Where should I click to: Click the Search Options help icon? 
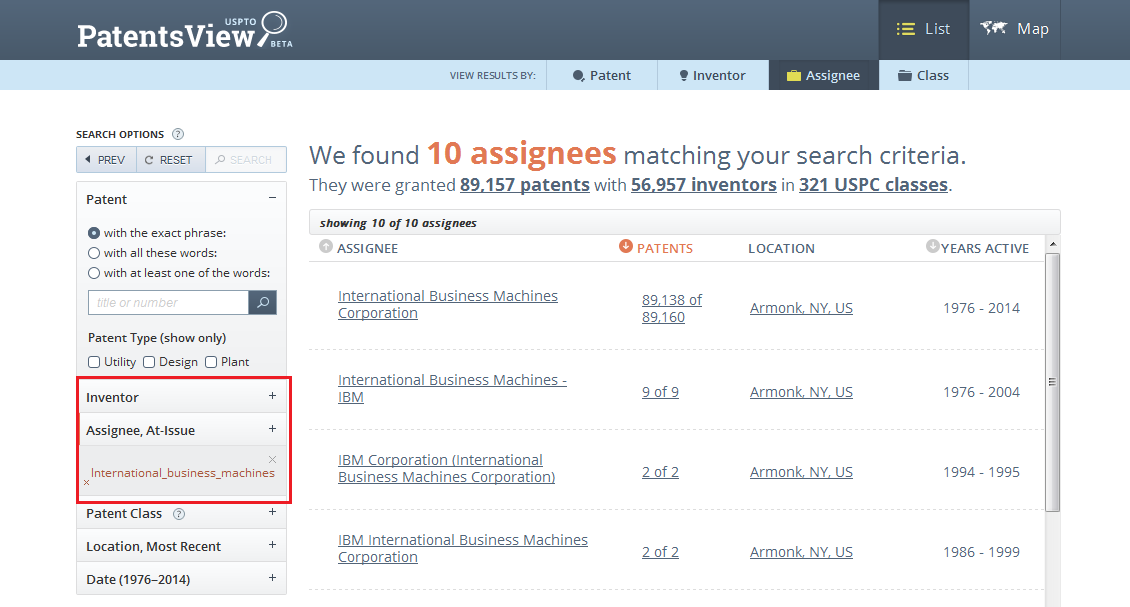click(x=178, y=134)
